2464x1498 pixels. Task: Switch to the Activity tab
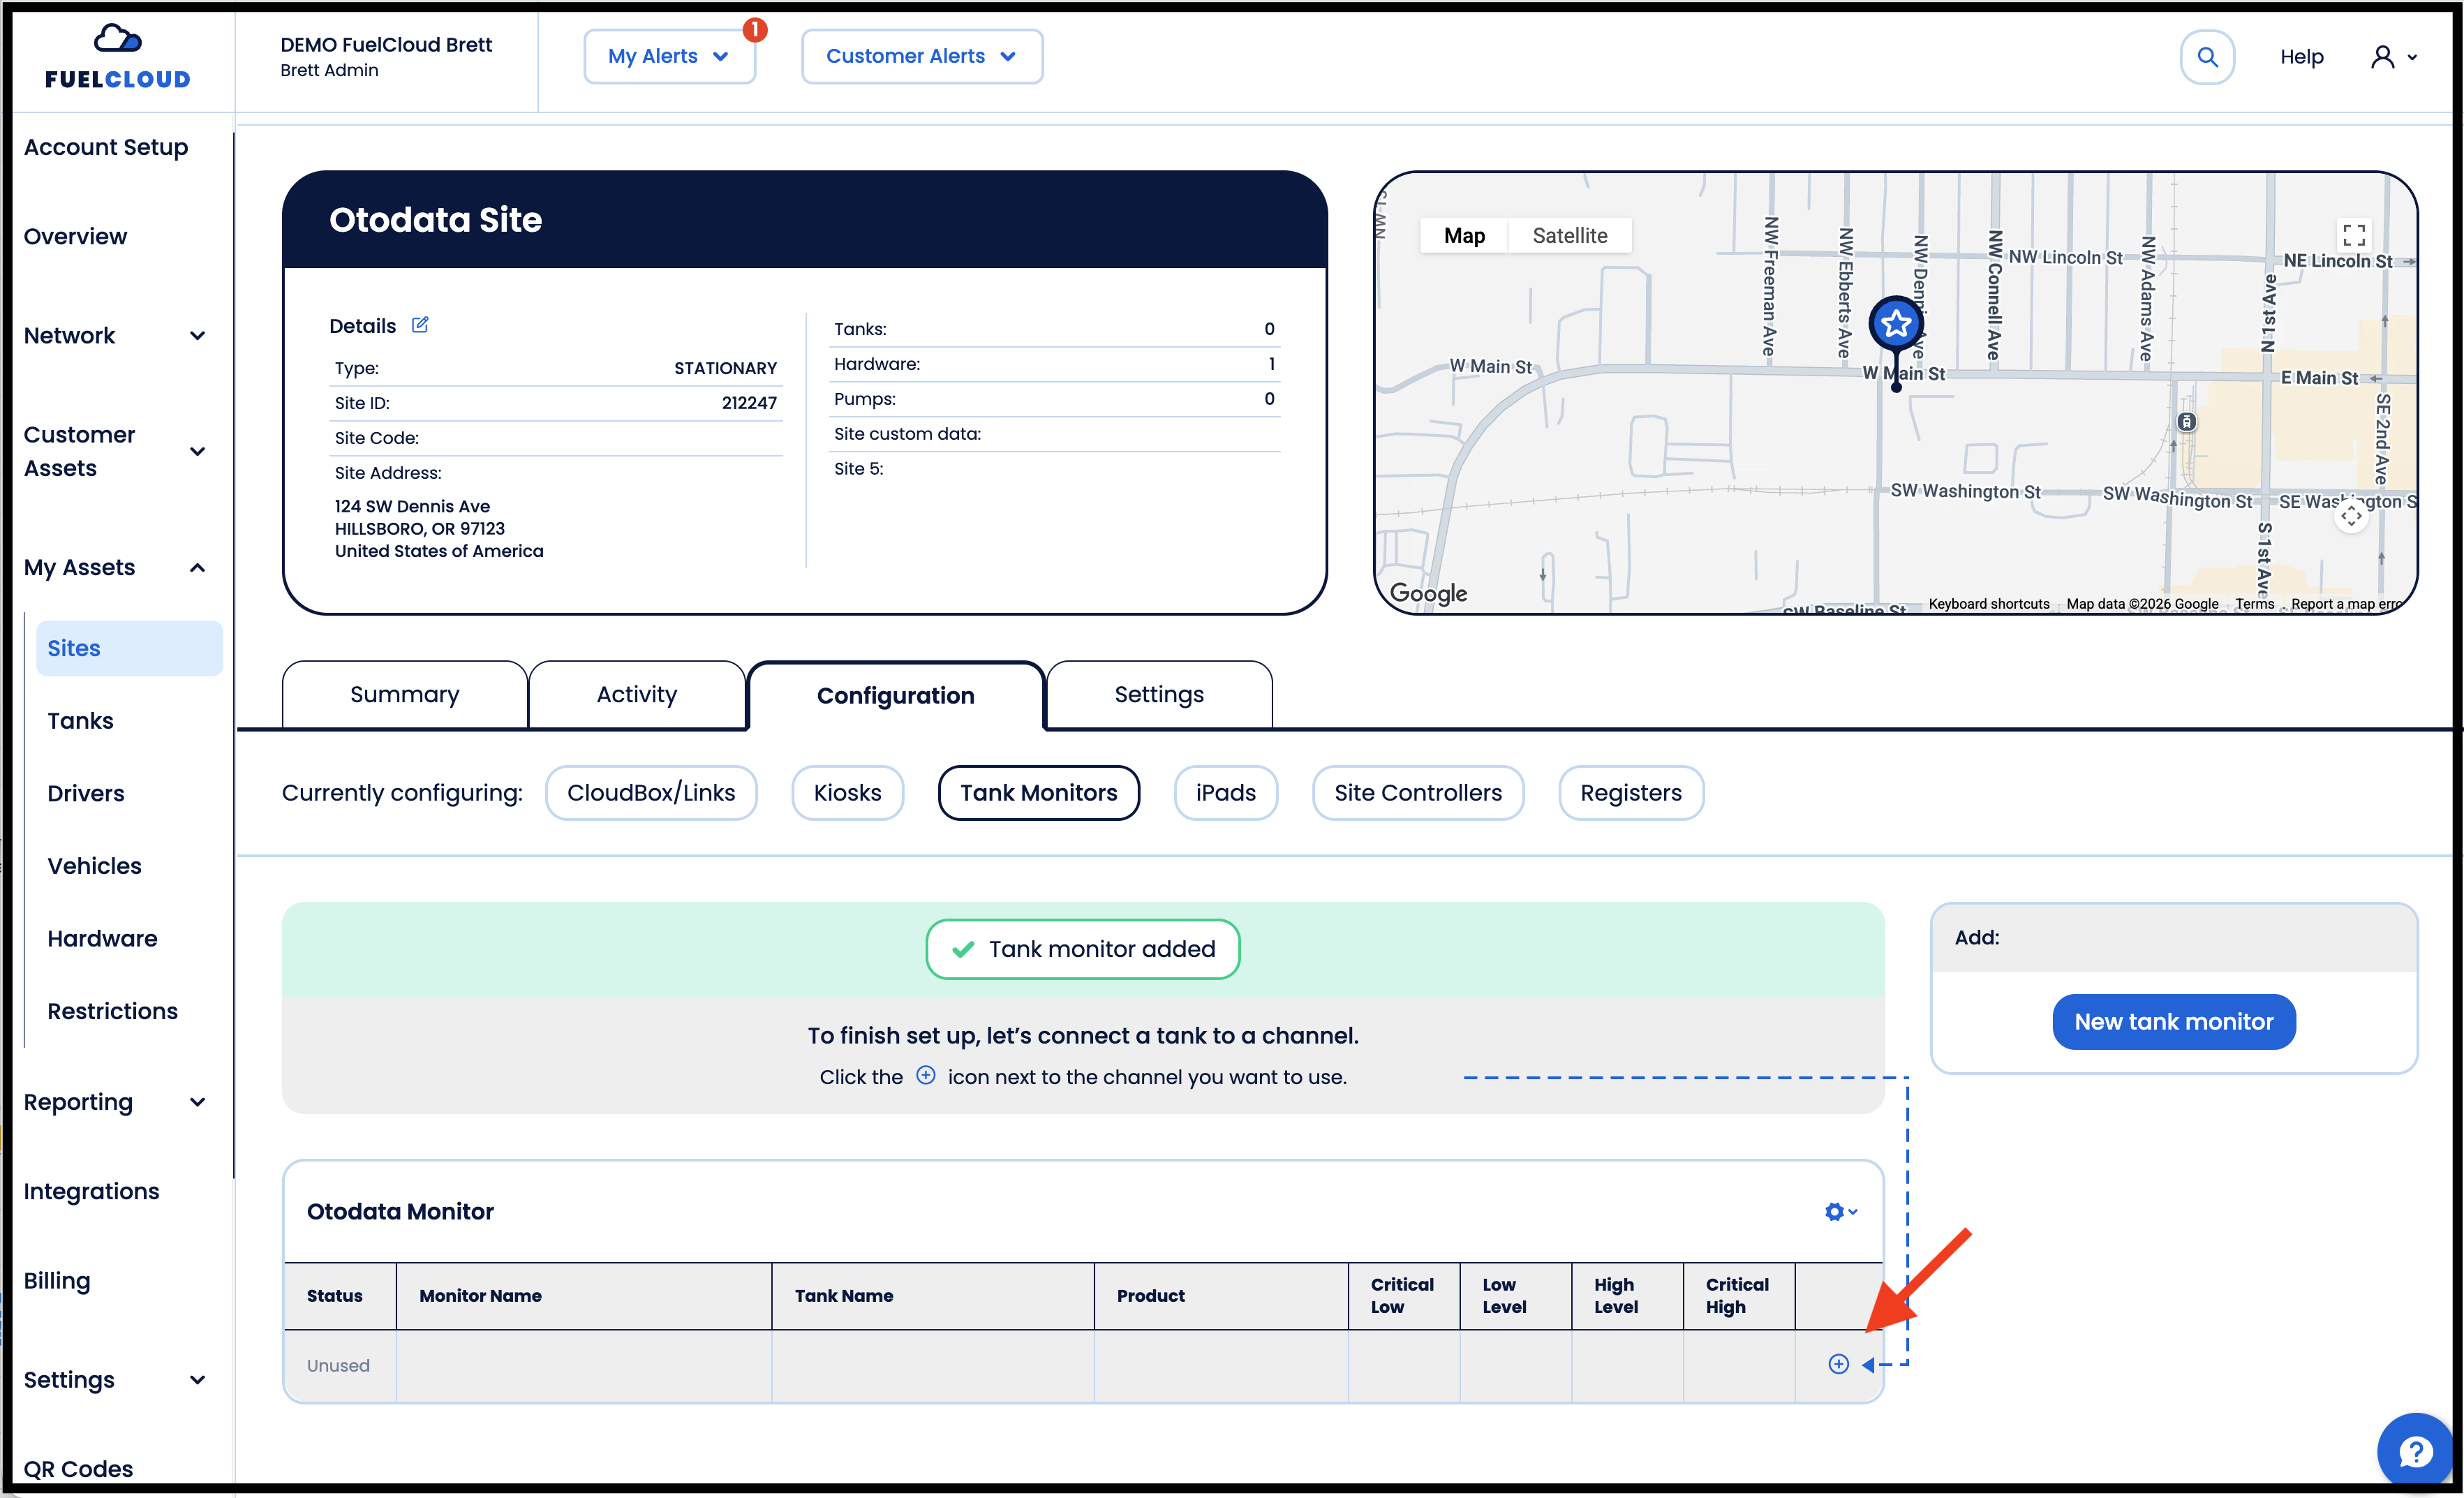pyautogui.click(x=636, y=695)
